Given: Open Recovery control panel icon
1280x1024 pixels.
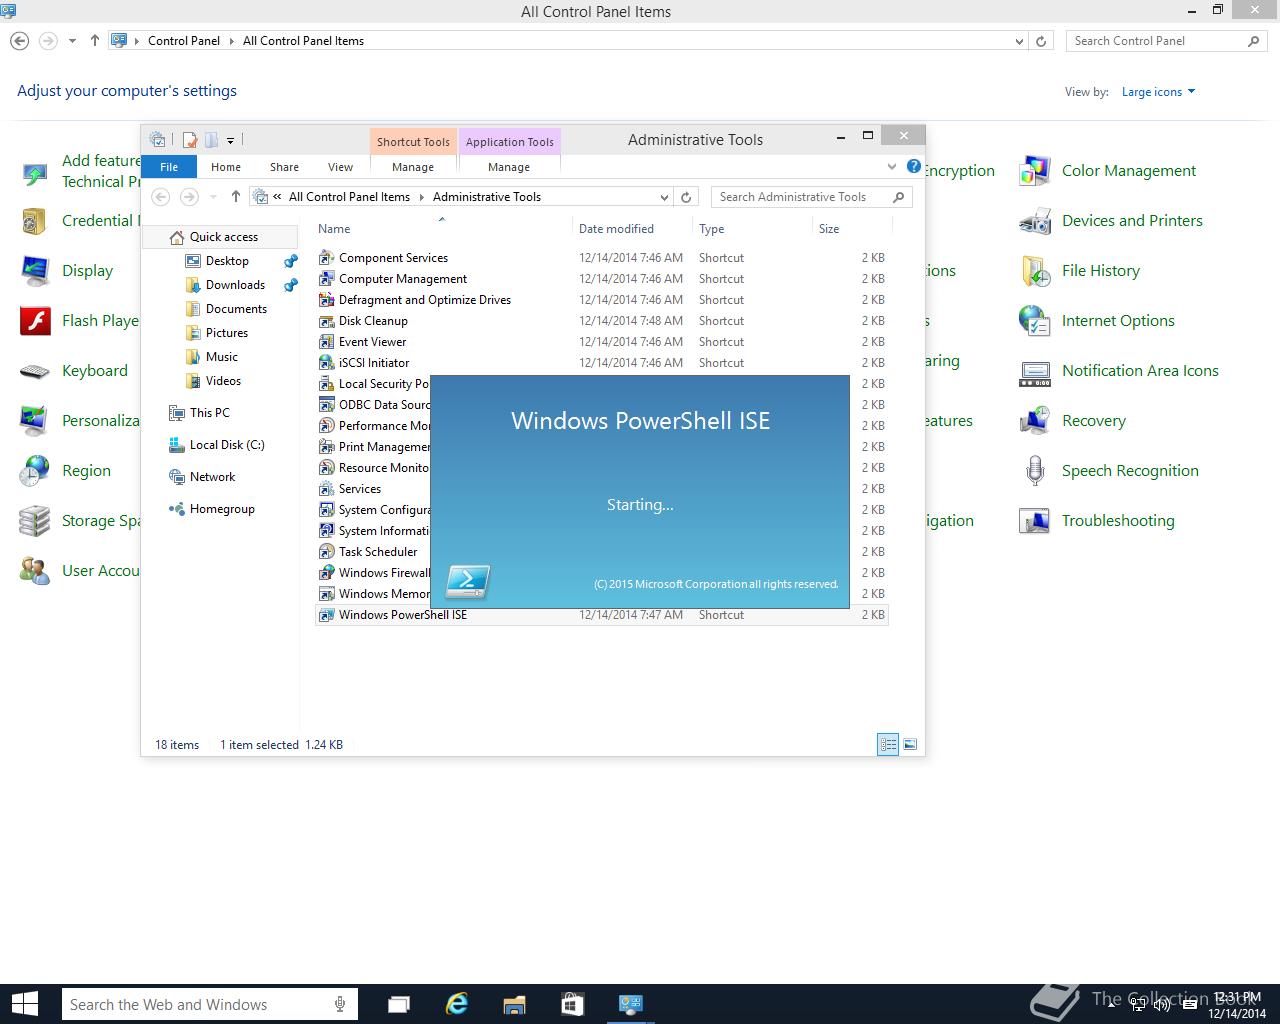Looking at the screenshot, I should (x=1034, y=421).
